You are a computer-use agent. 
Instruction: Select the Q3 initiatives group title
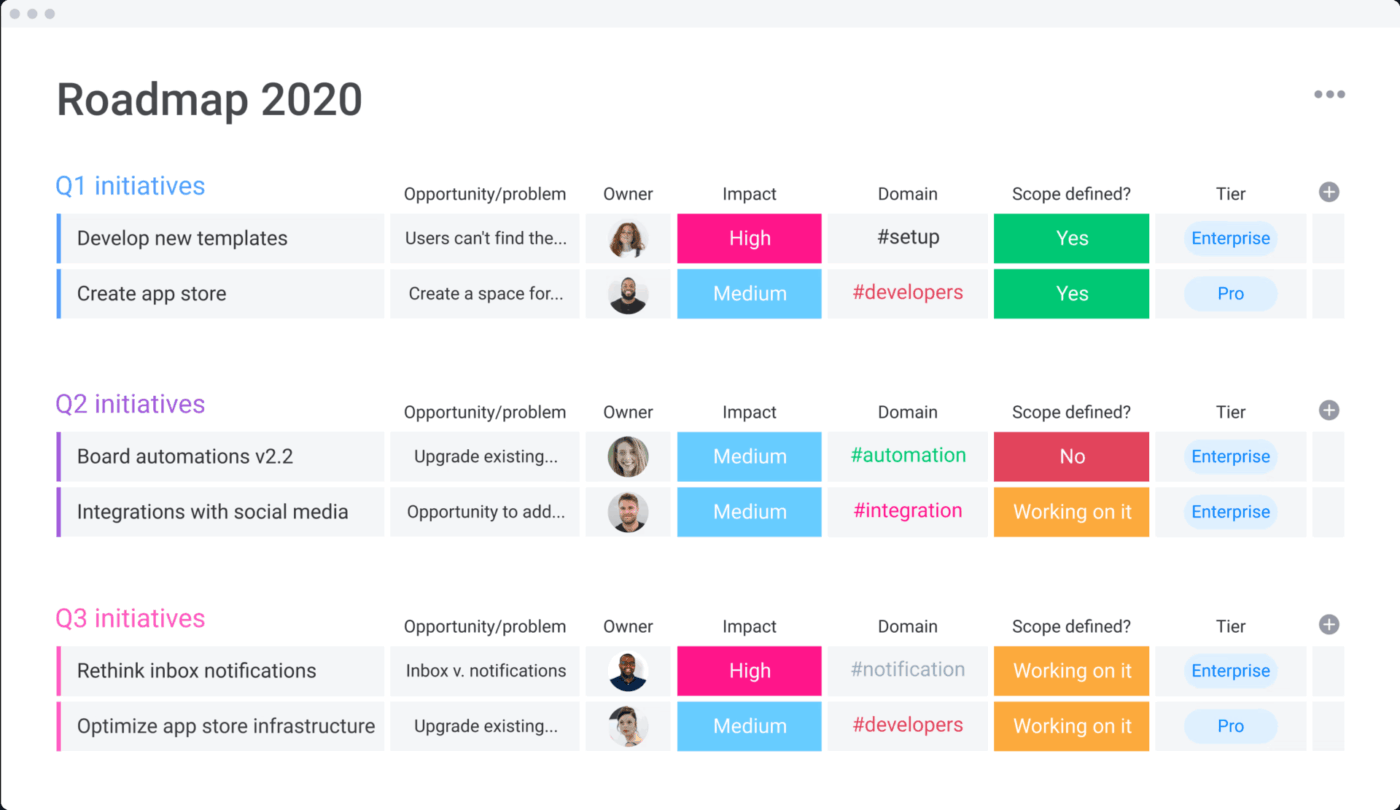point(130,618)
